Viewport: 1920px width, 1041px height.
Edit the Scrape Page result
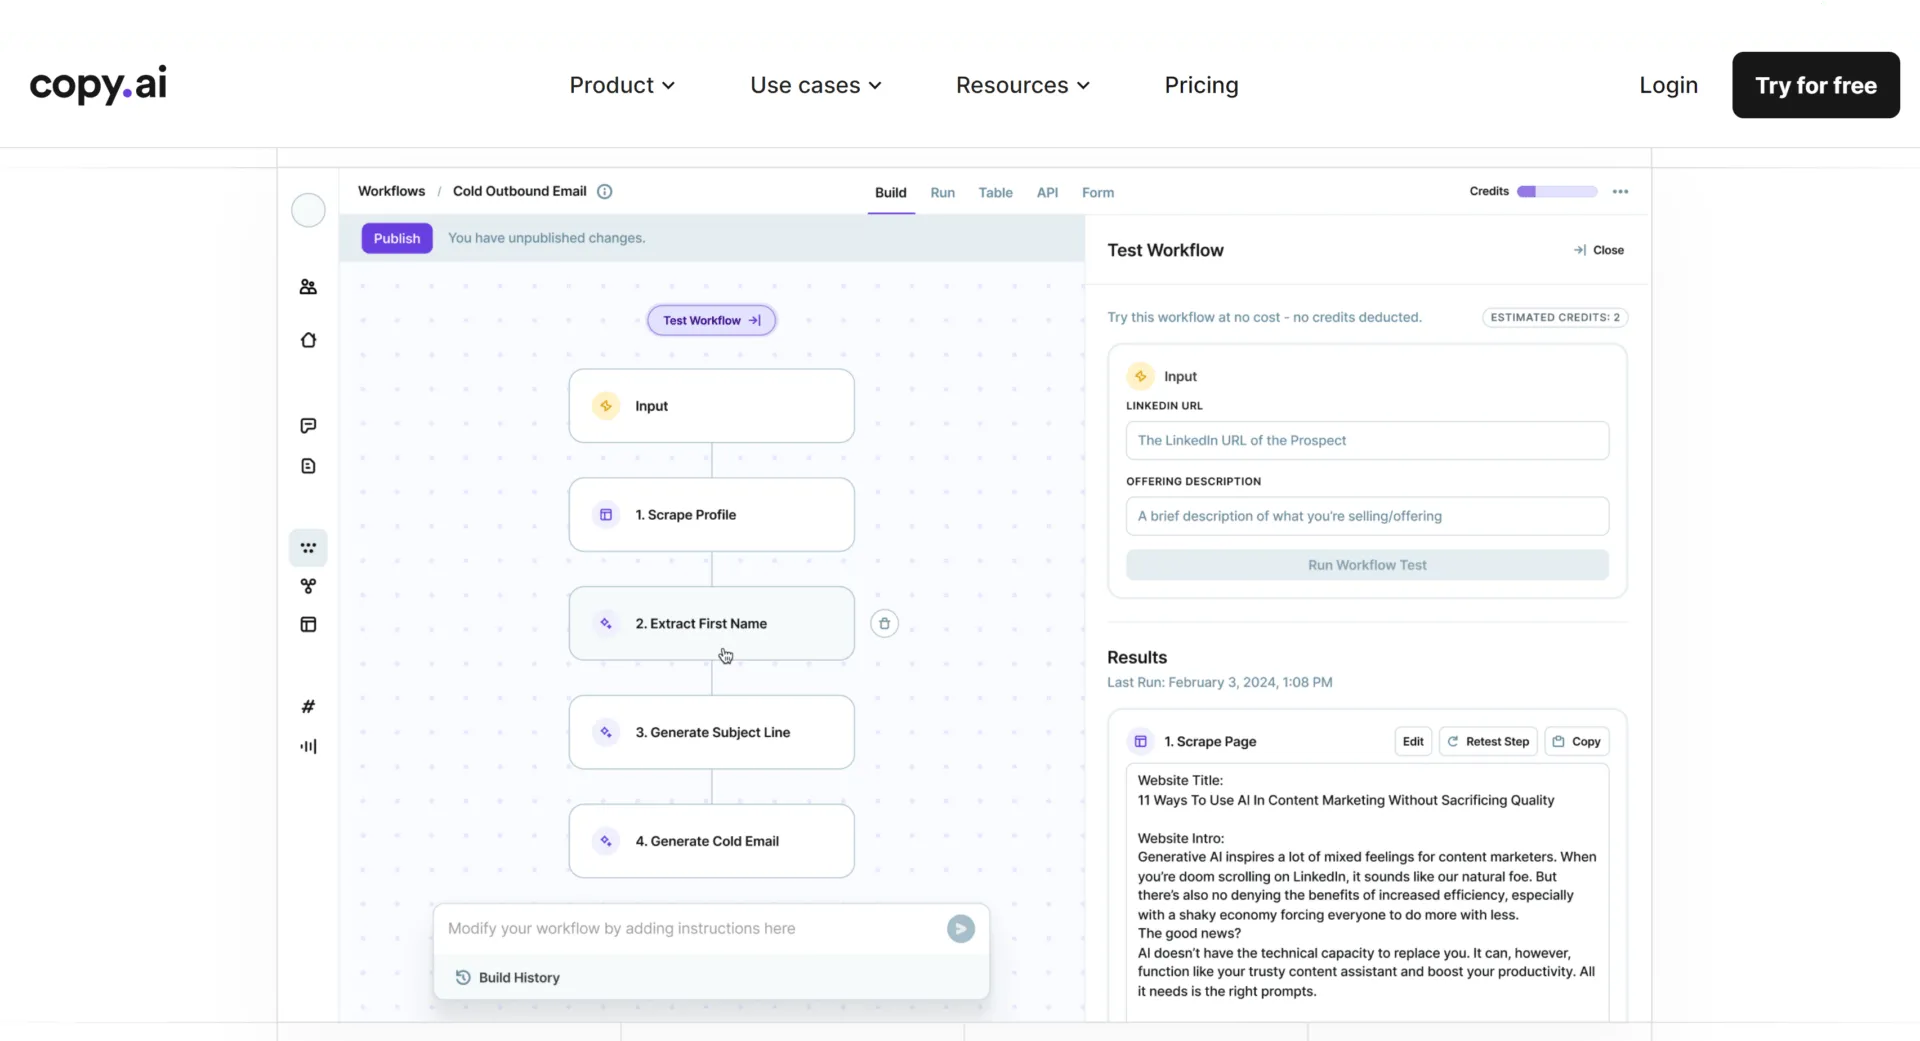tap(1412, 741)
